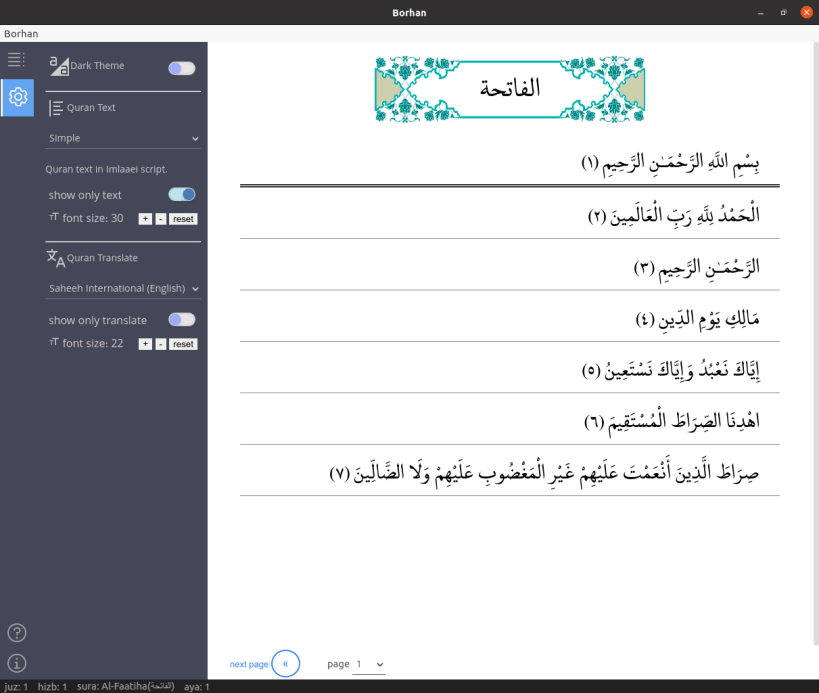Enable the Dark Theme switch
Viewport: 819px width, 693px height.
tap(182, 68)
